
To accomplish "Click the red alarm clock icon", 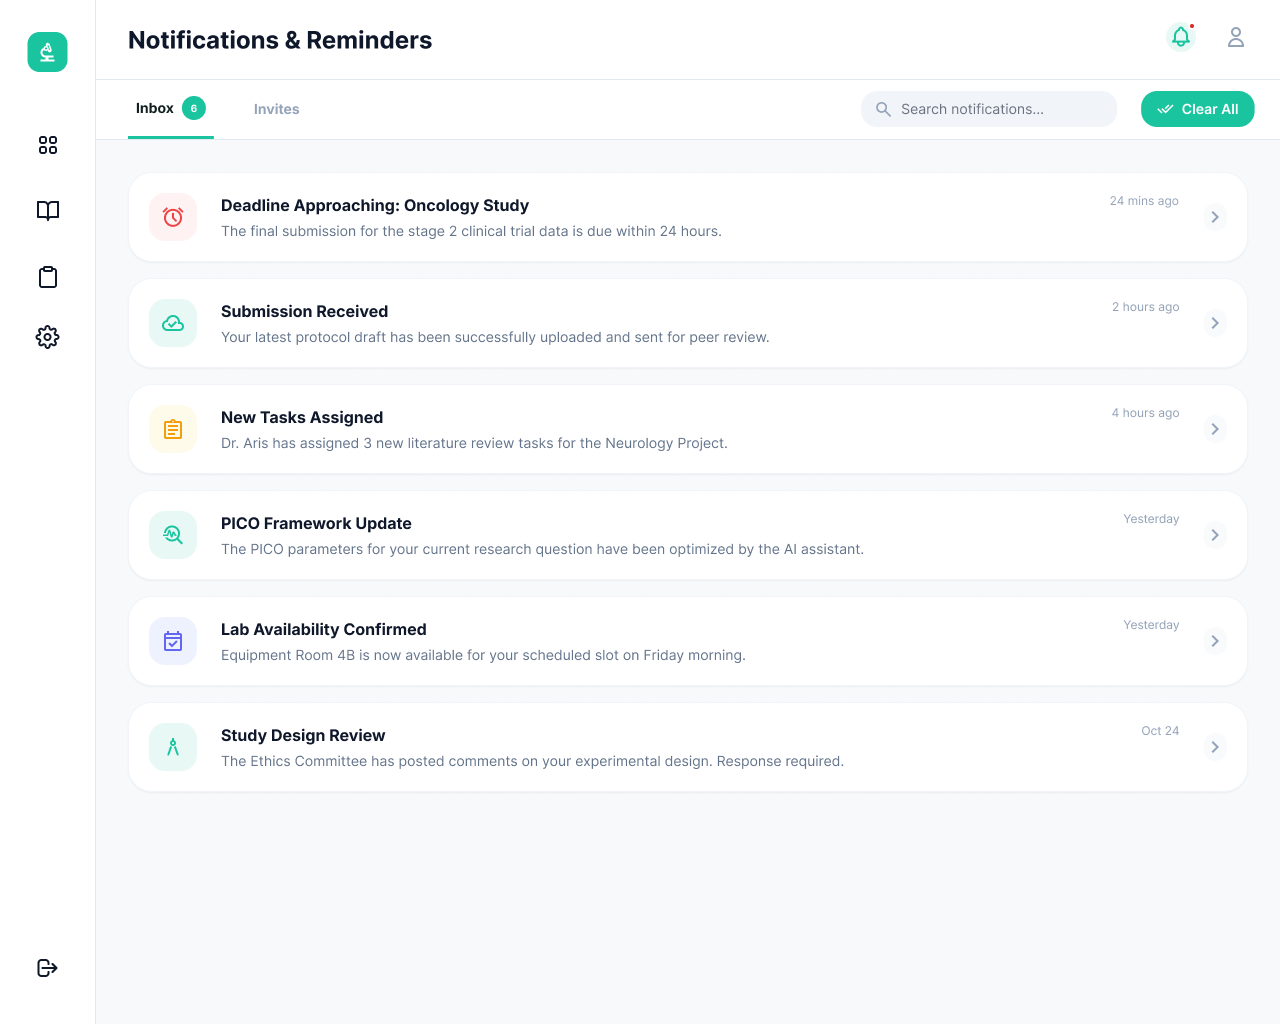I will pyautogui.click(x=173, y=217).
